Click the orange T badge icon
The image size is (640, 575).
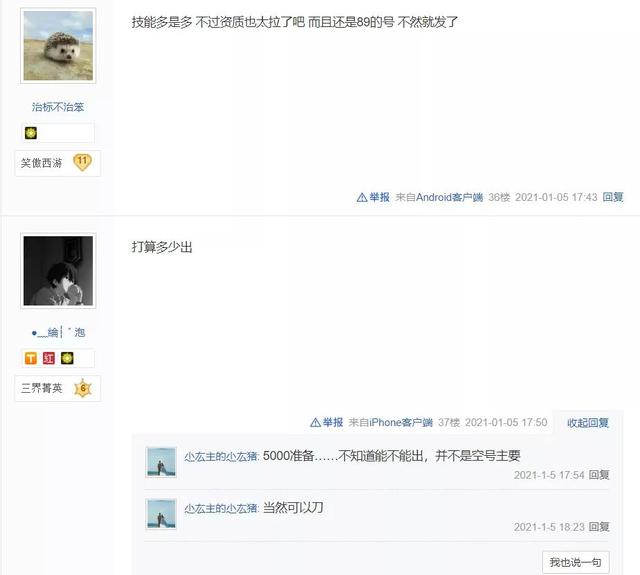[x=31, y=358]
